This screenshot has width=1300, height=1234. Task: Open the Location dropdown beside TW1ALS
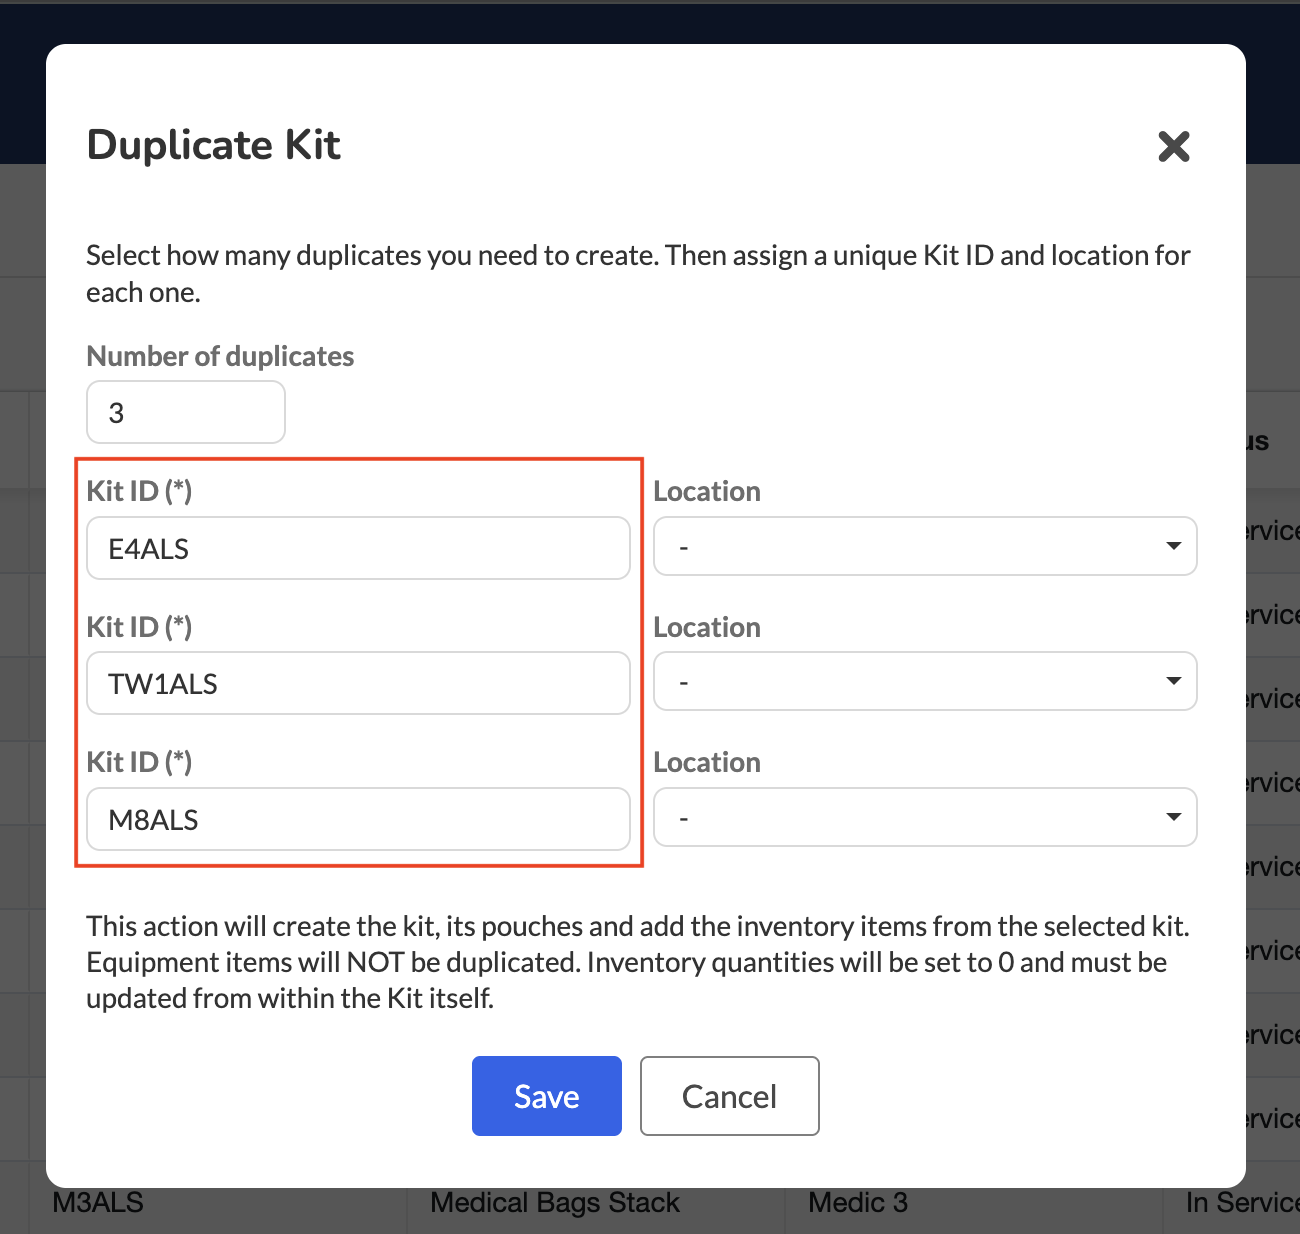pos(925,681)
